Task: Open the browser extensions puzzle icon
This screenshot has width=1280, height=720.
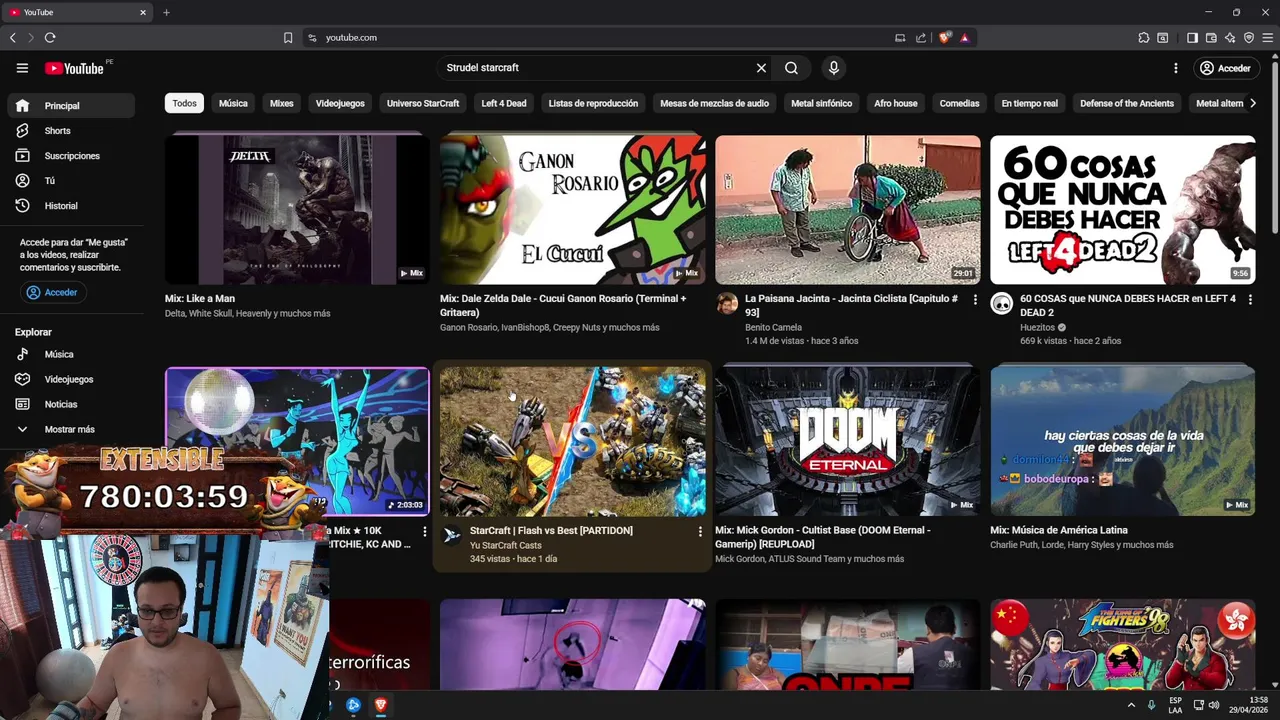Action: tap(1144, 38)
